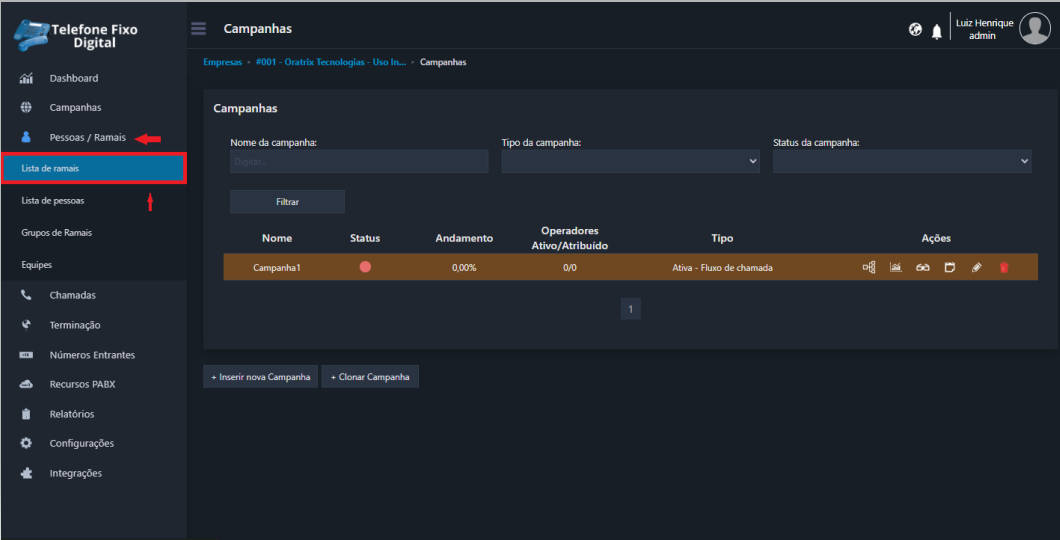Delete Campanha1 using the red trash icon
The width and height of the screenshot is (1060, 540).
[1004, 267]
